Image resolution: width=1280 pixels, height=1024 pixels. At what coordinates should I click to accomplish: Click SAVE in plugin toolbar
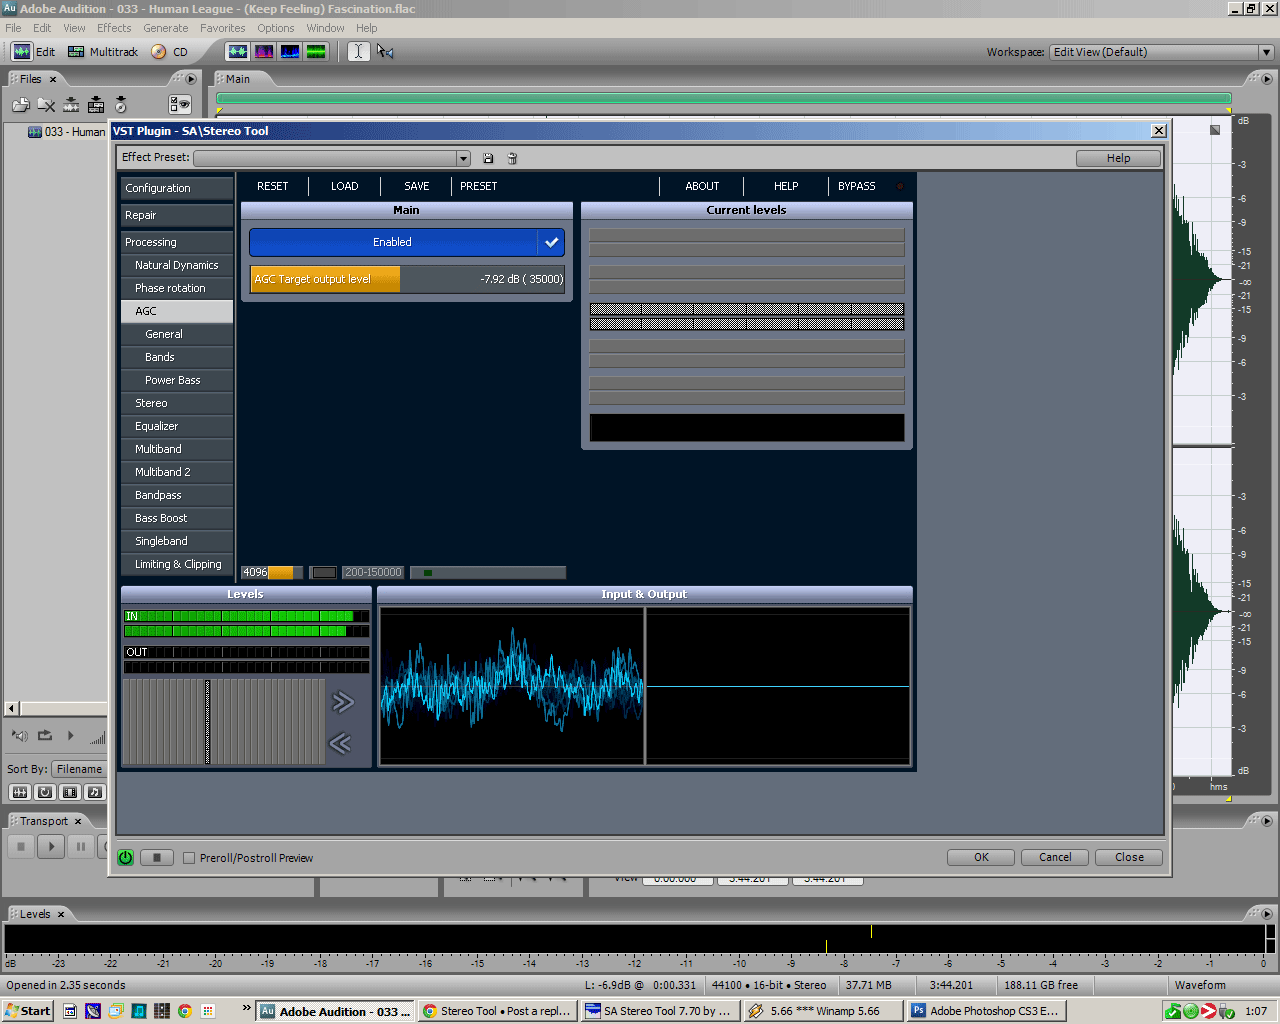[417, 186]
